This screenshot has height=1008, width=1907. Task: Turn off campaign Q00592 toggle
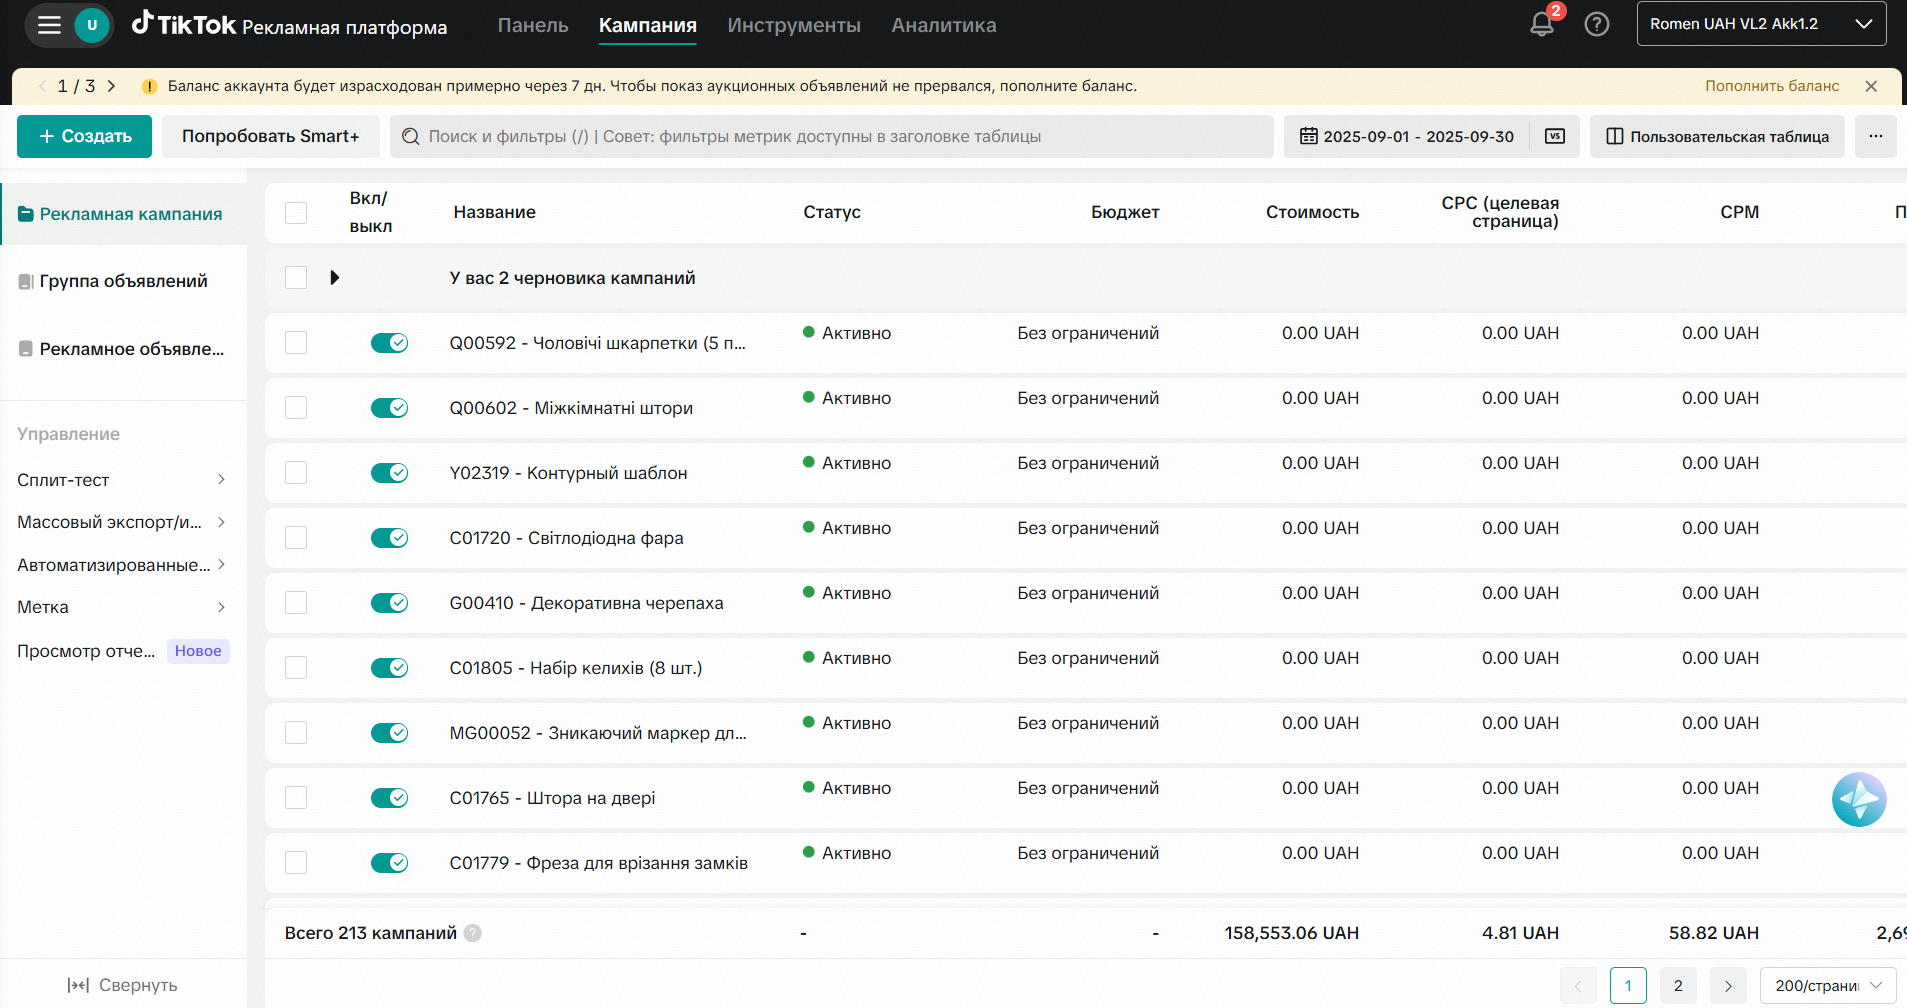point(389,343)
